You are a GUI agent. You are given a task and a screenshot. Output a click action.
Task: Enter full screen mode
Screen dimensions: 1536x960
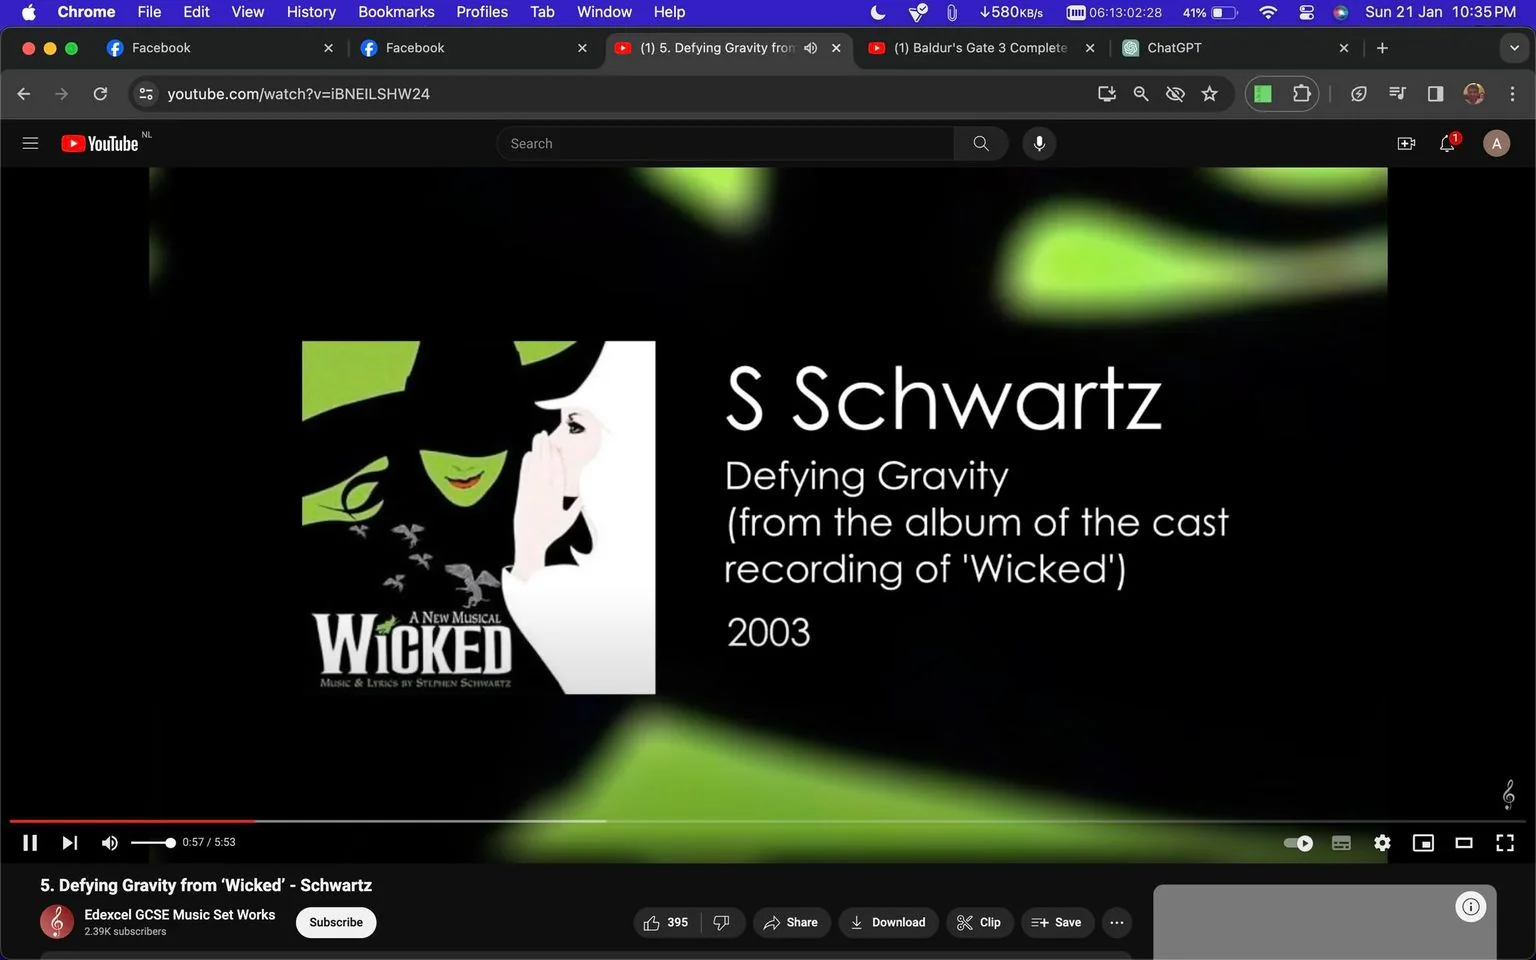(x=1505, y=843)
